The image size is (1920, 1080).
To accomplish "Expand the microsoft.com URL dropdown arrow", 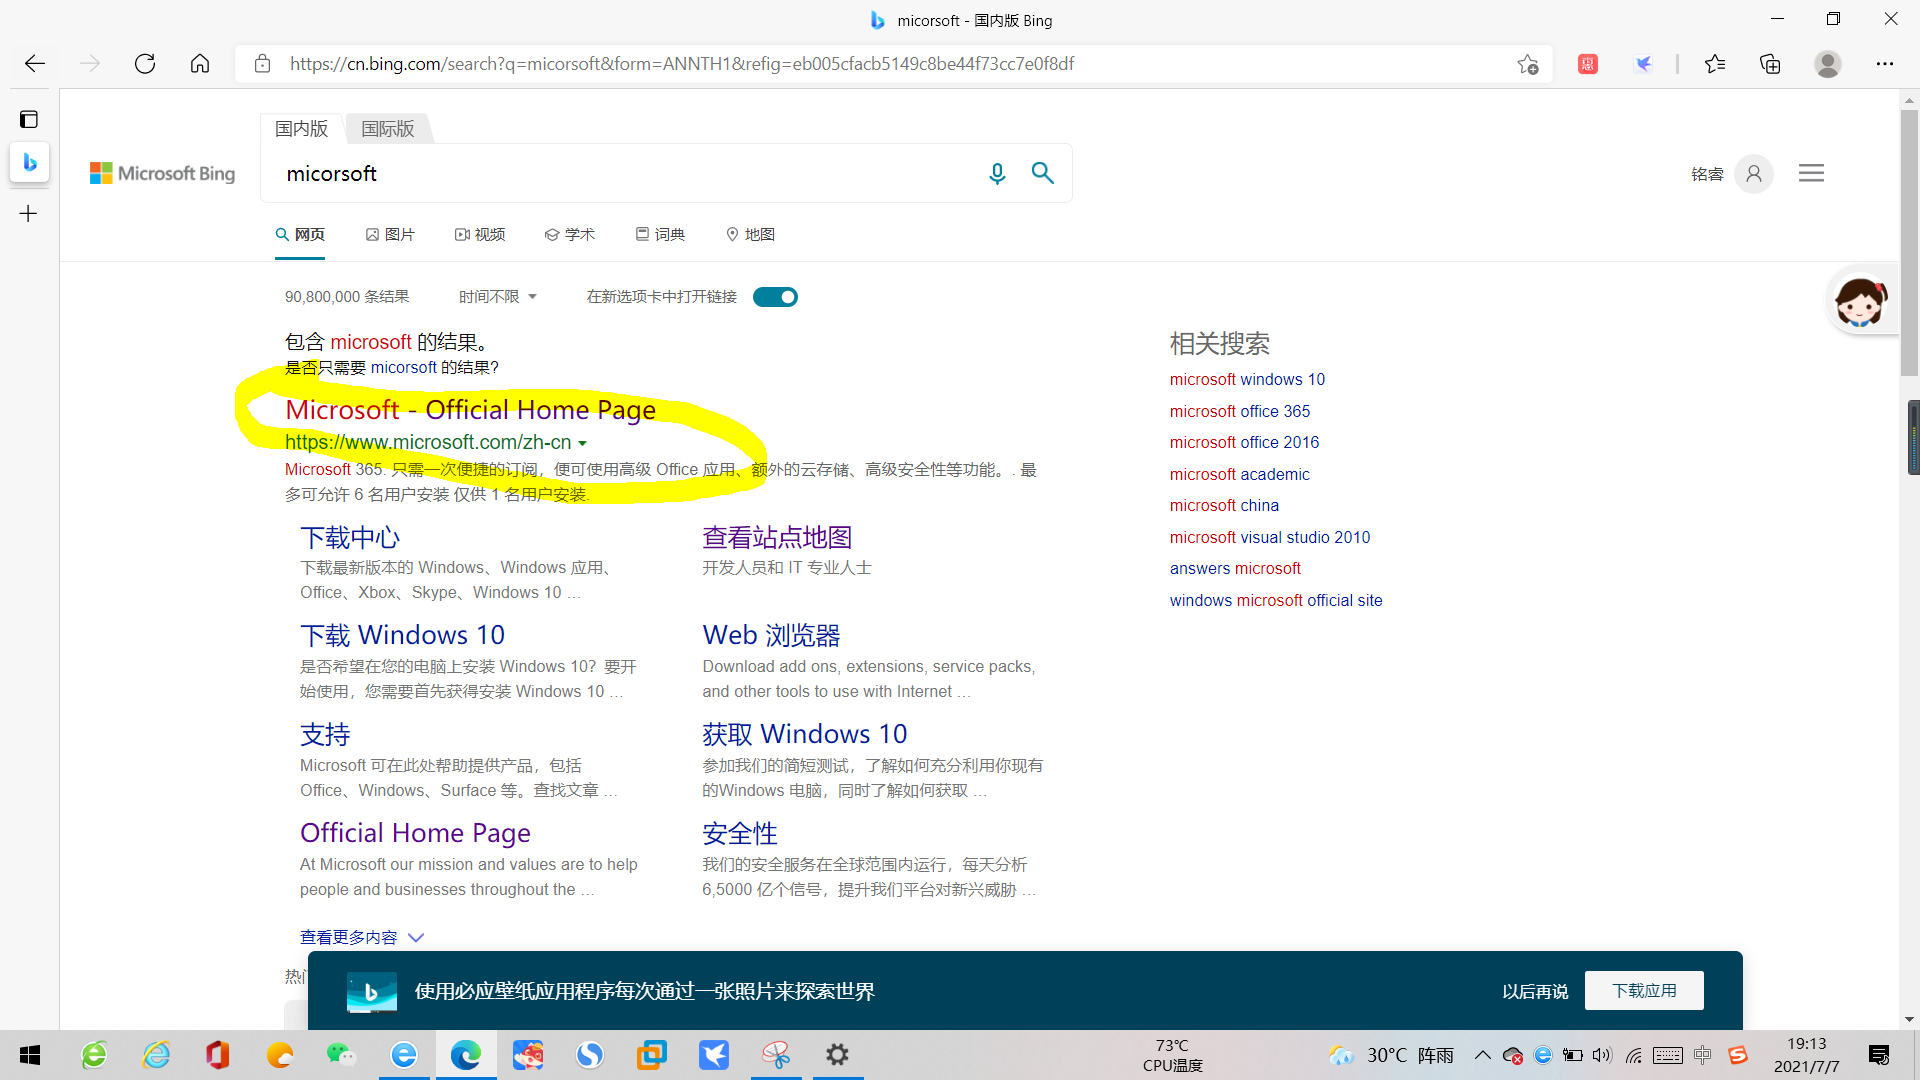I will (582, 443).
